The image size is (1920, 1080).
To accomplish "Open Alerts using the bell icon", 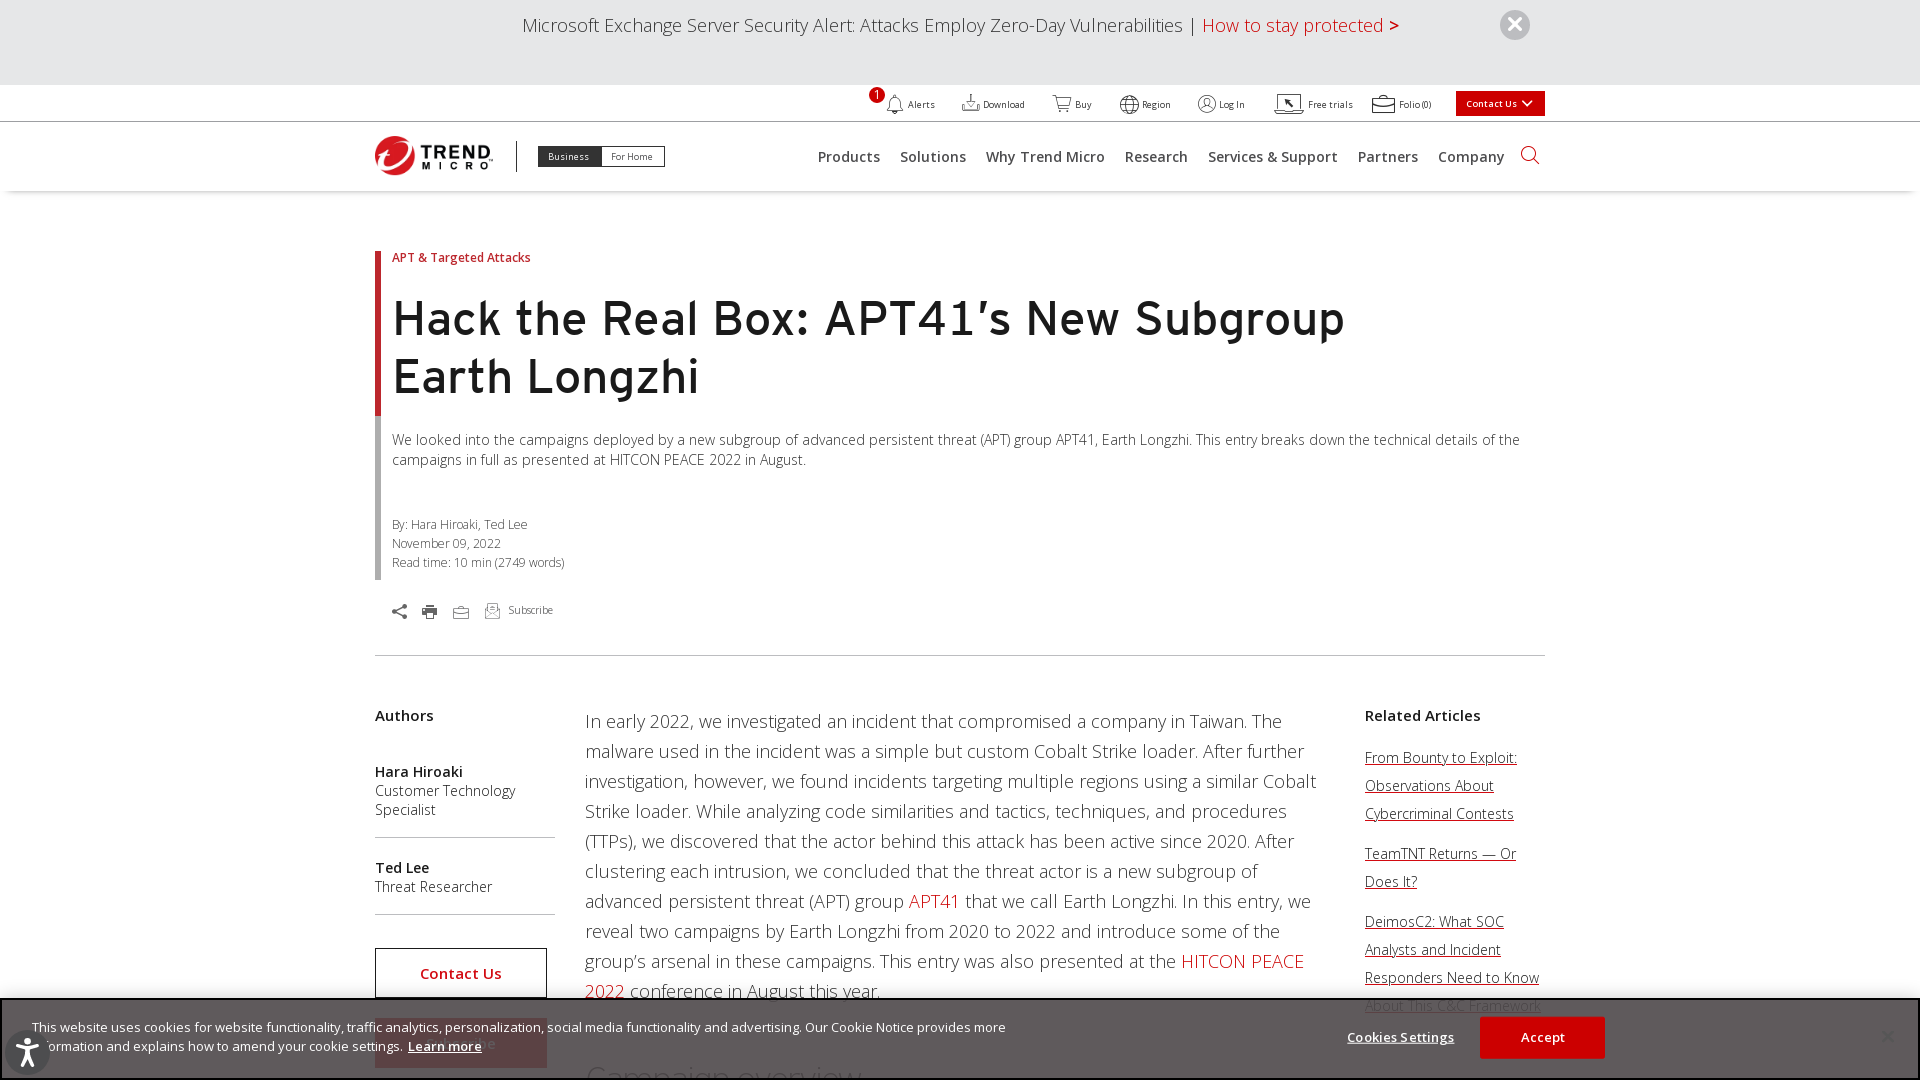I will point(896,104).
